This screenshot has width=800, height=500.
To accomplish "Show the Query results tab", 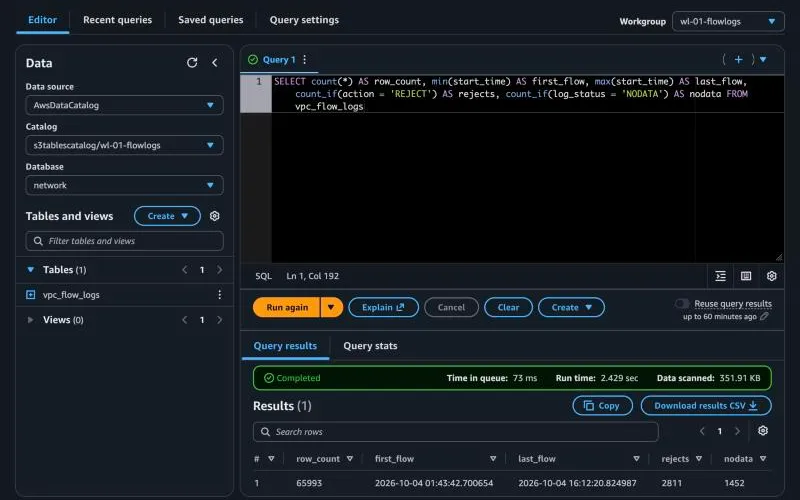I will point(285,346).
